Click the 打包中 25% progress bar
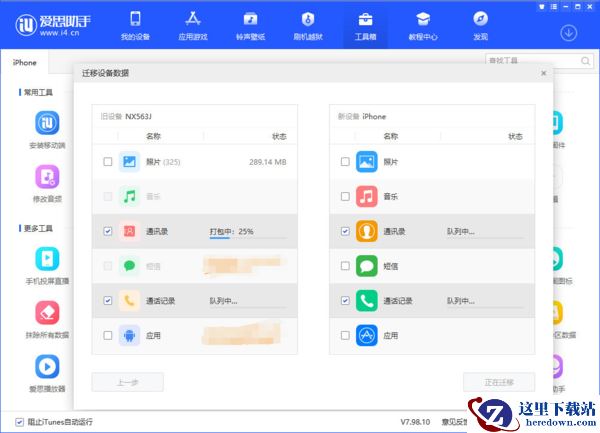 (248, 238)
